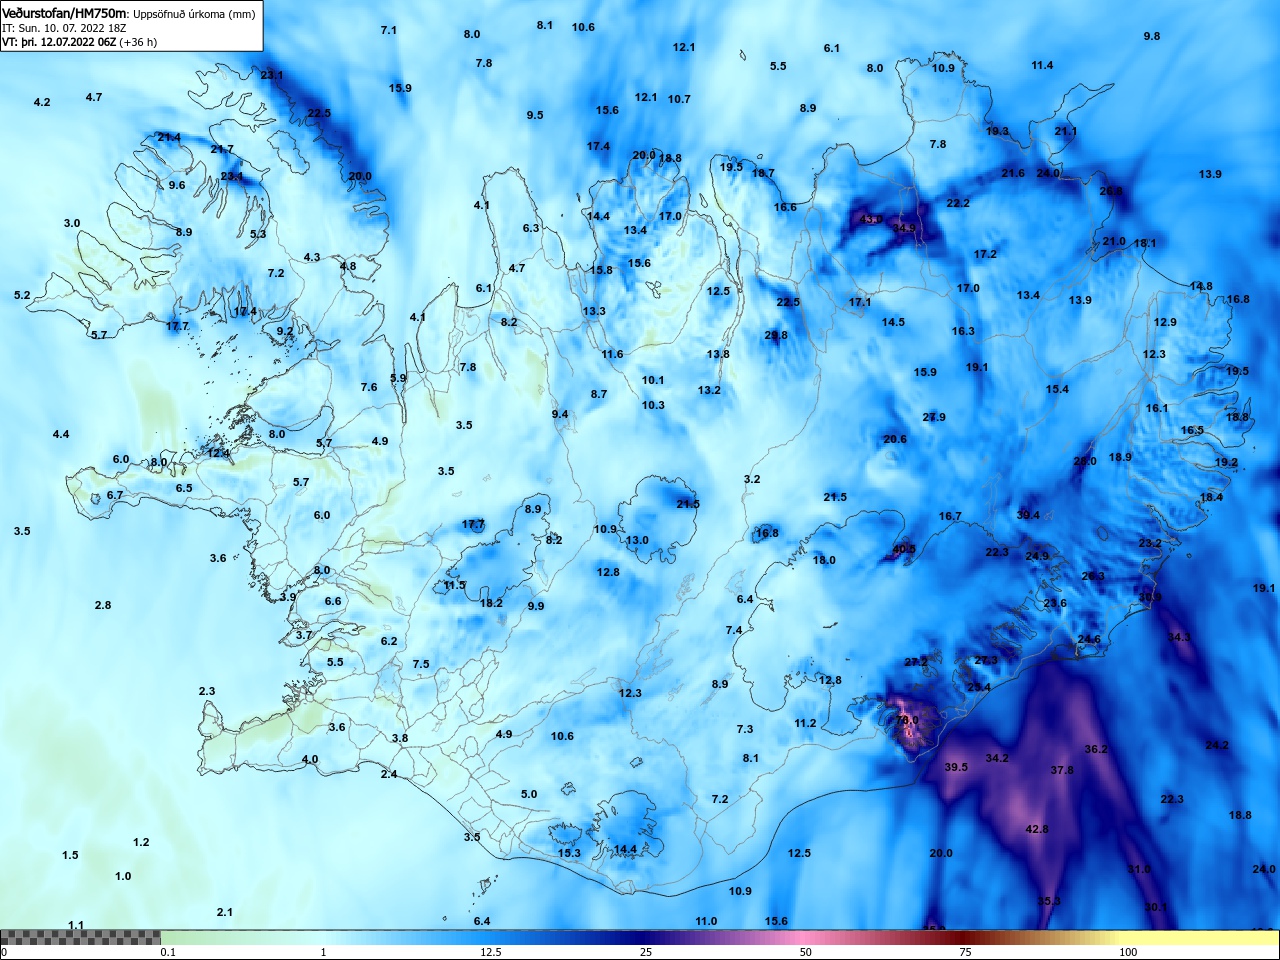The image size is (1280, 960).
Task: Click the 39.5 precipitation value
Action: [x=956, y=767]
